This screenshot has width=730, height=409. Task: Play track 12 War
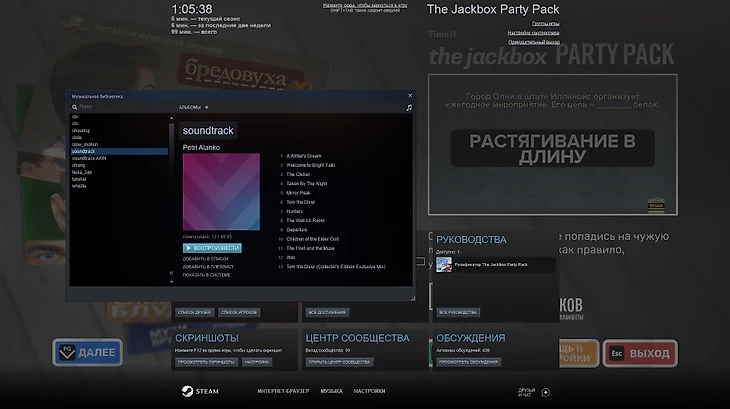(291, 257)
